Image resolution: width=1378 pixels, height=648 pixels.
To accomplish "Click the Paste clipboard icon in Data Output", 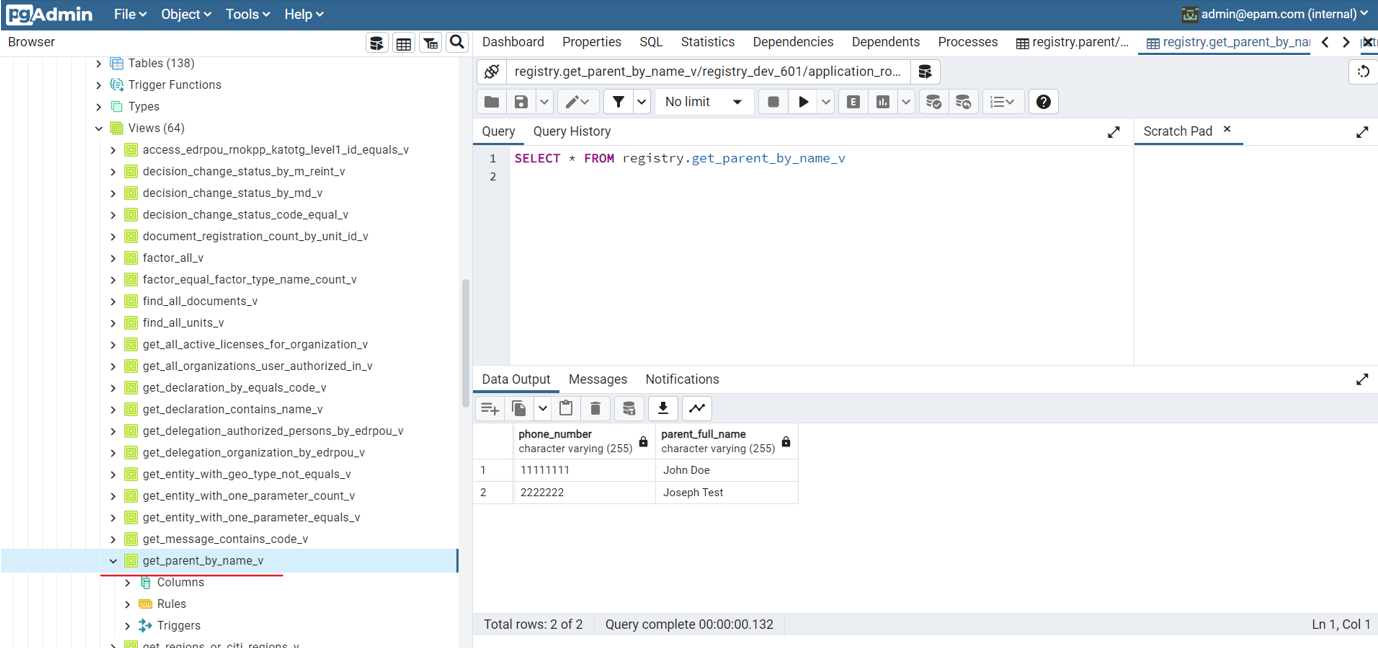I will pos(566,408).
